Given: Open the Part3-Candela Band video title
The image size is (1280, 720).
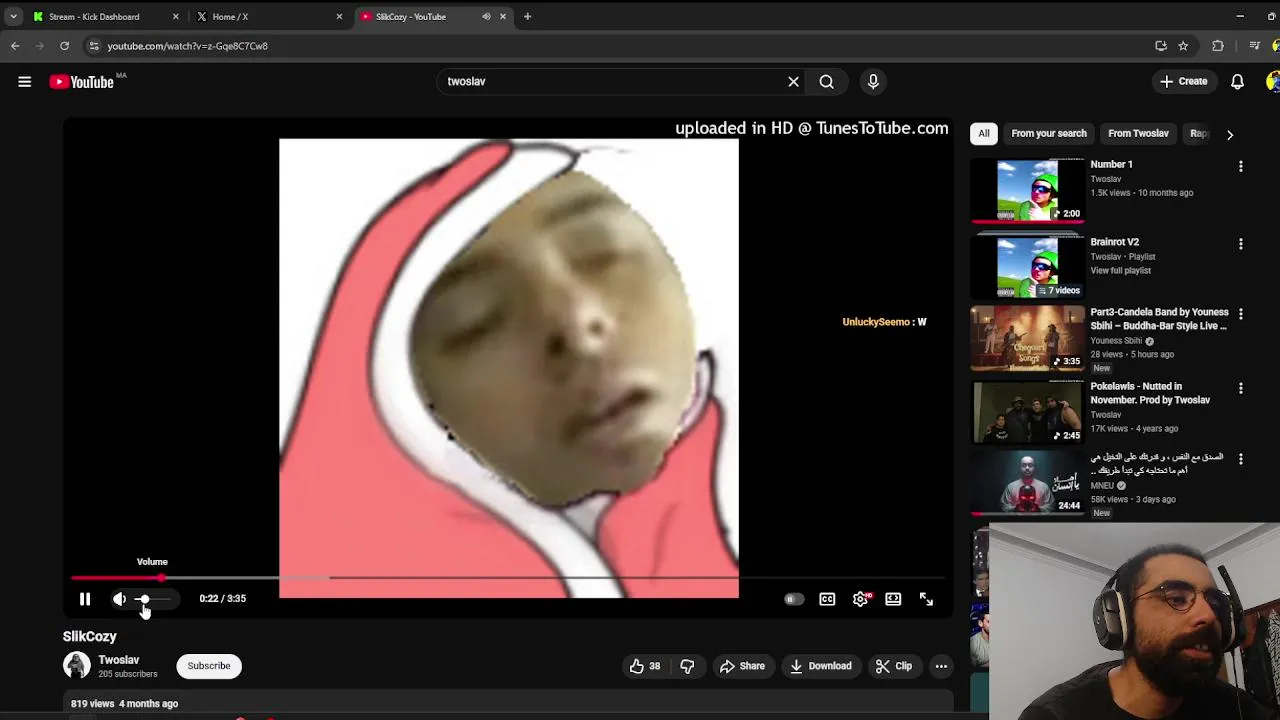Looking at the screenshot, I should (1159, 319).
